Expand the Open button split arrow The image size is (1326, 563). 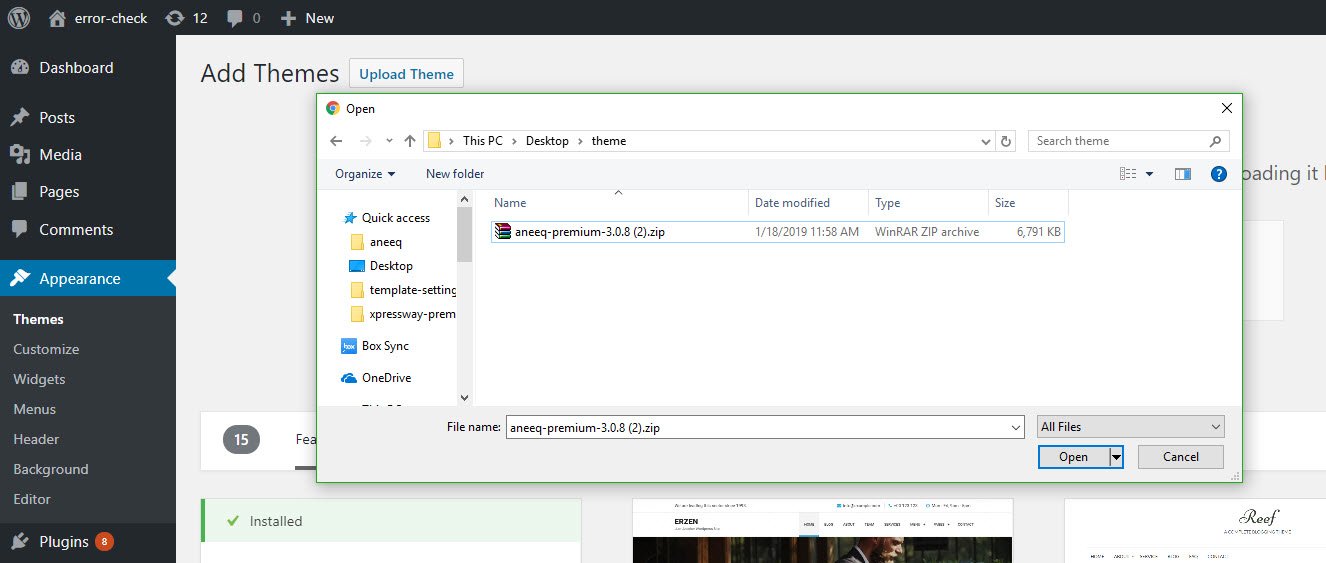tap(1117, 457)
